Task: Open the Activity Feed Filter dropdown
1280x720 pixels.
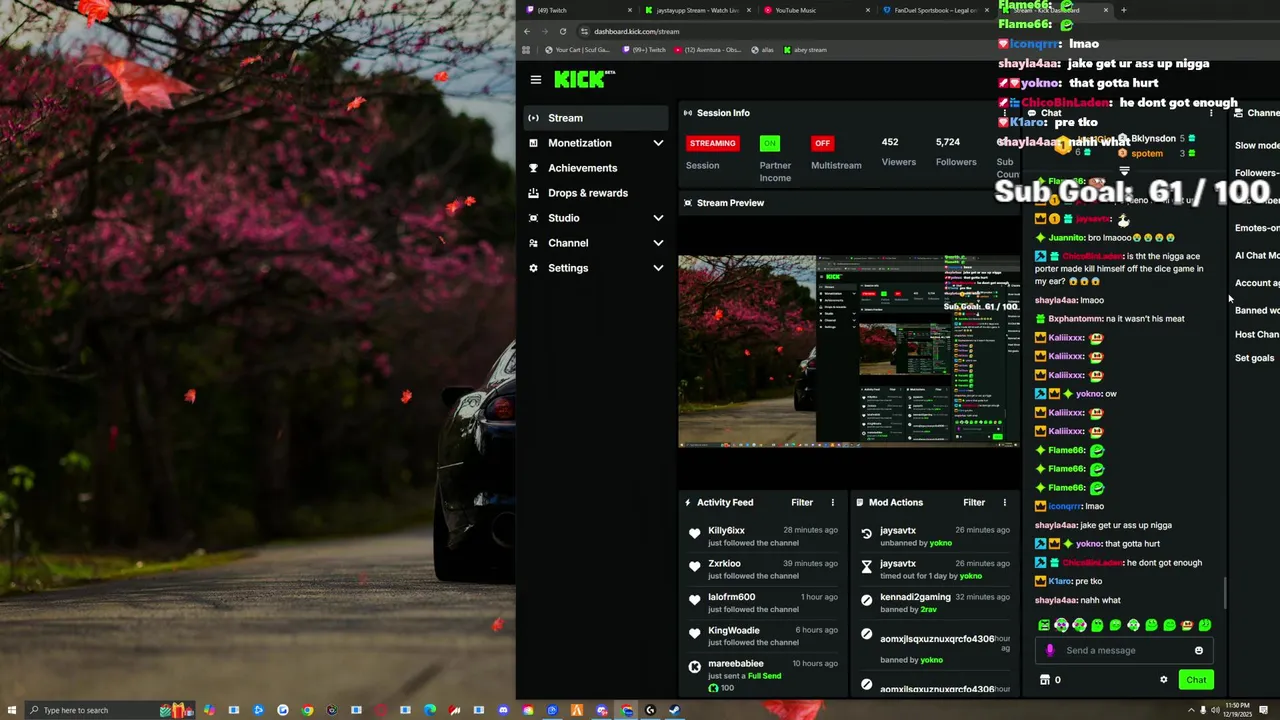Action: [802, 503]
